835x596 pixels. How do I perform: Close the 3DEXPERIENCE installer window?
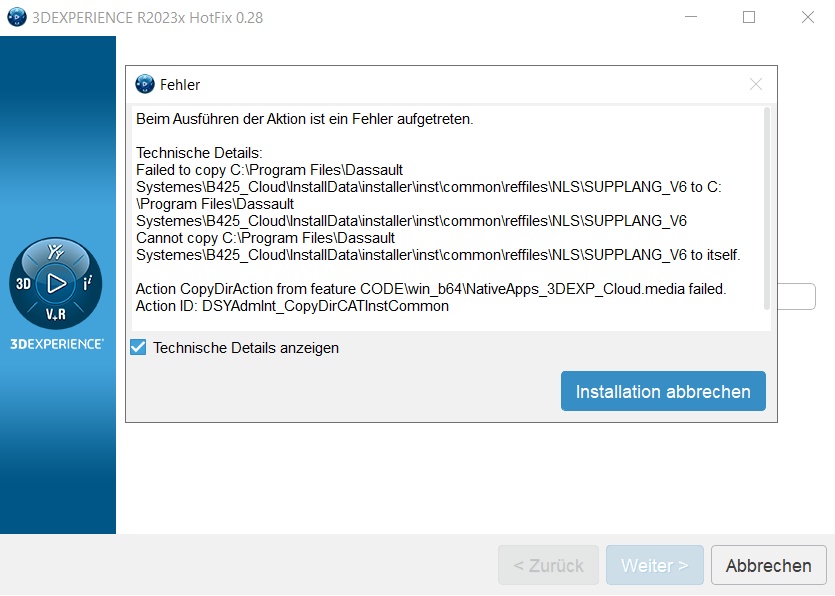pyautogui.click(x=808, y=17)
